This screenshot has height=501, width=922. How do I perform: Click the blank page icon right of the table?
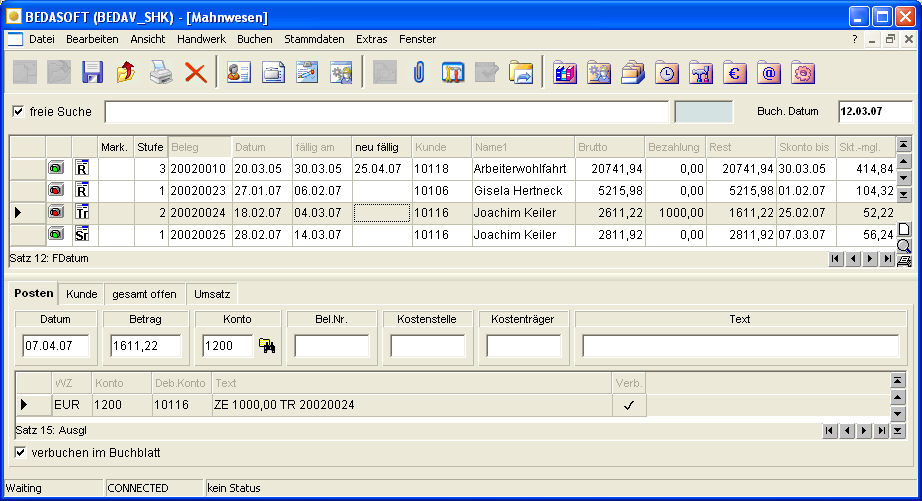pos(904,229)
